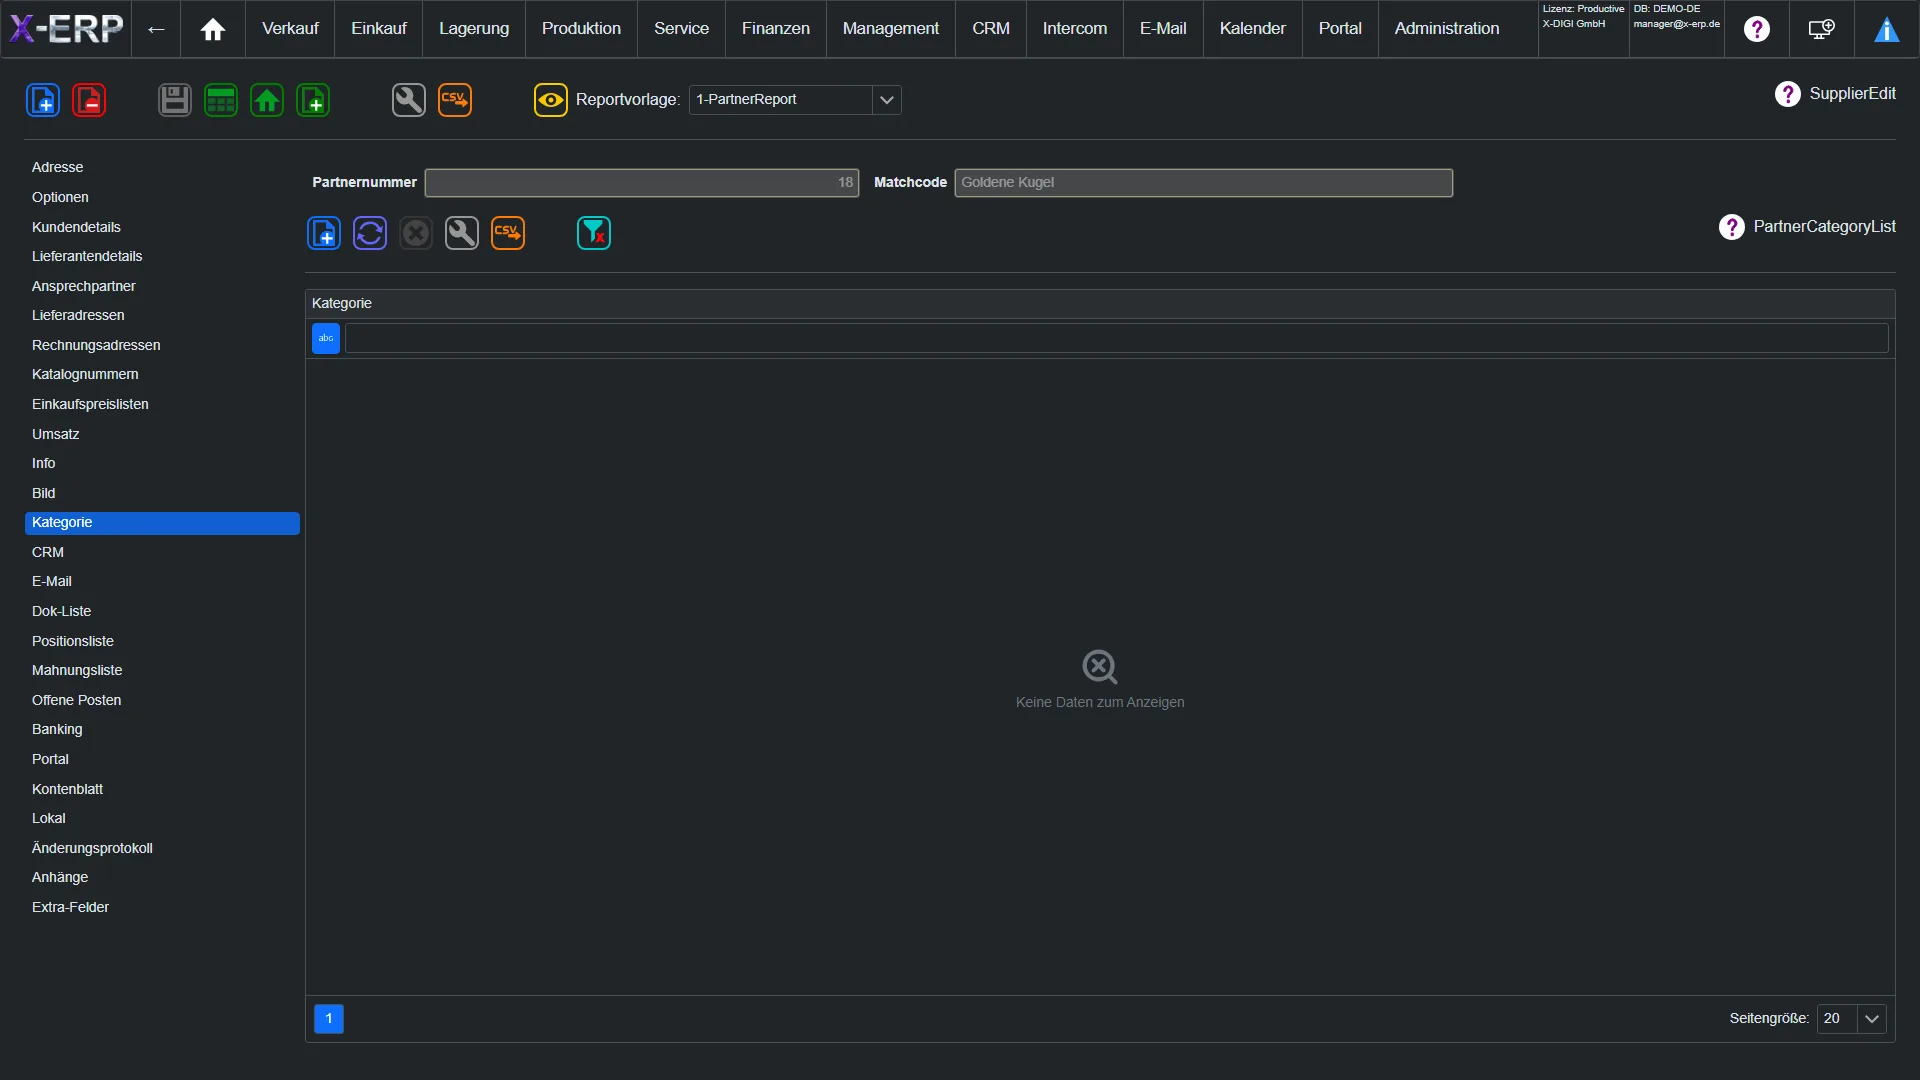The width and height of the screenshot is (1920, 1080).
Task: Open Anhänge in sidebar
Action: pyautogui.click(x=162, y=878)
